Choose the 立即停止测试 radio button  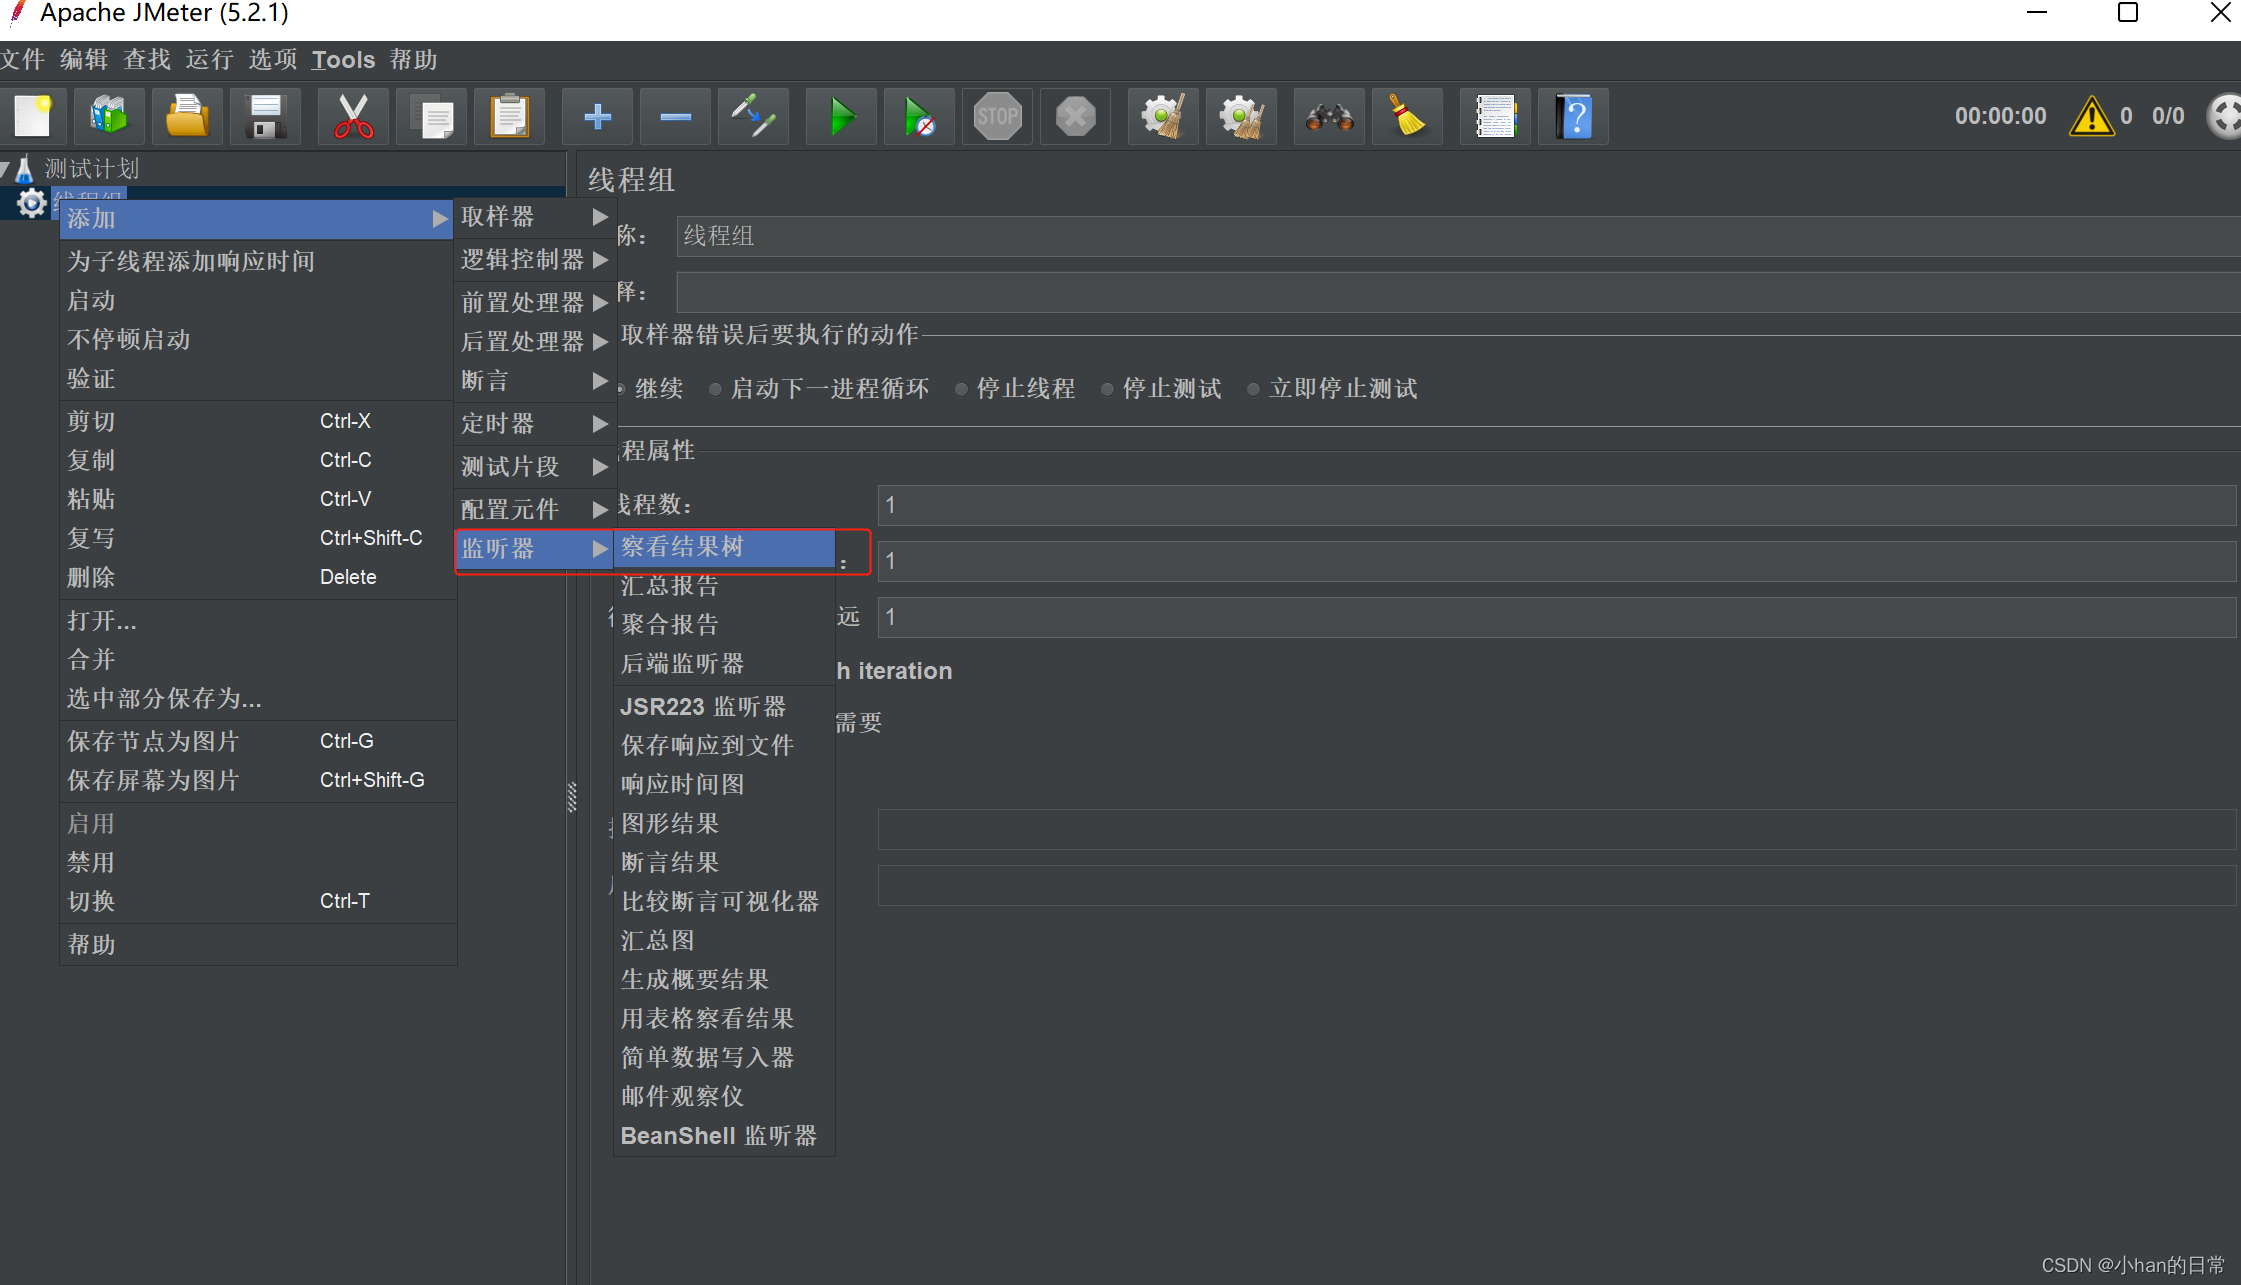click(x=1253, y=389)
